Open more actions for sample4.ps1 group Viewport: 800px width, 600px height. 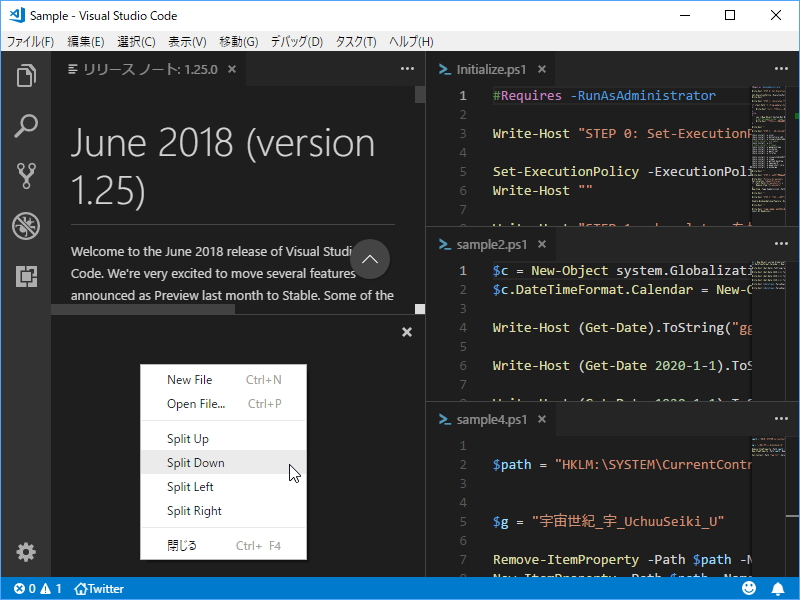(x=781, y=419)
